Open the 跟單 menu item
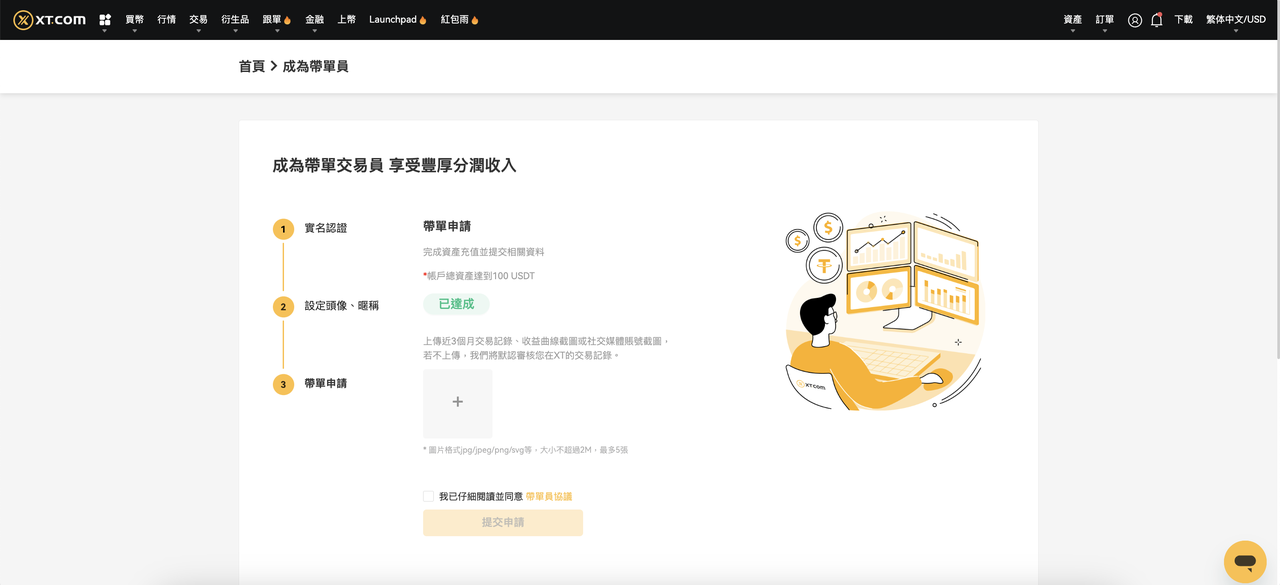The width and height of the screenshot is (1280, 585). point(276,20)
